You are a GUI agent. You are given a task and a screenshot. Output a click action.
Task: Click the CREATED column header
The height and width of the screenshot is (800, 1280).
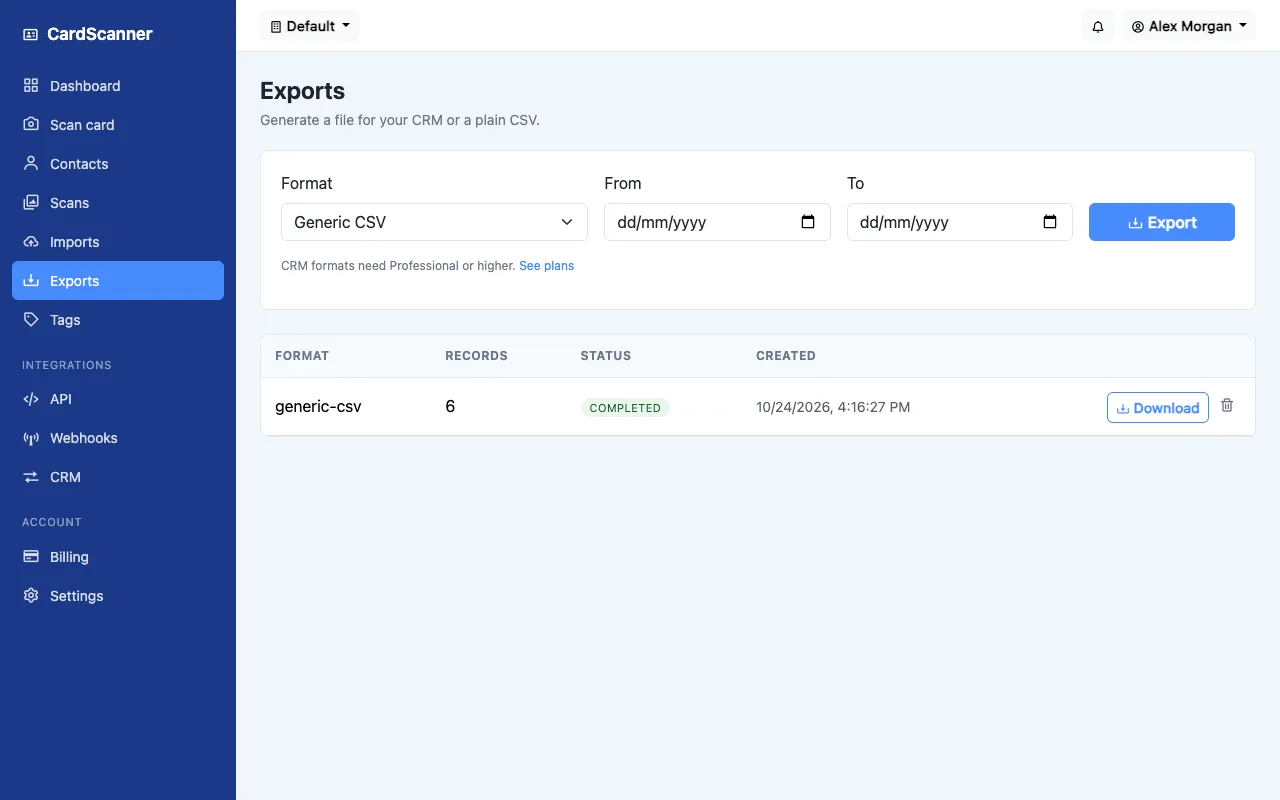click(786, 356)
